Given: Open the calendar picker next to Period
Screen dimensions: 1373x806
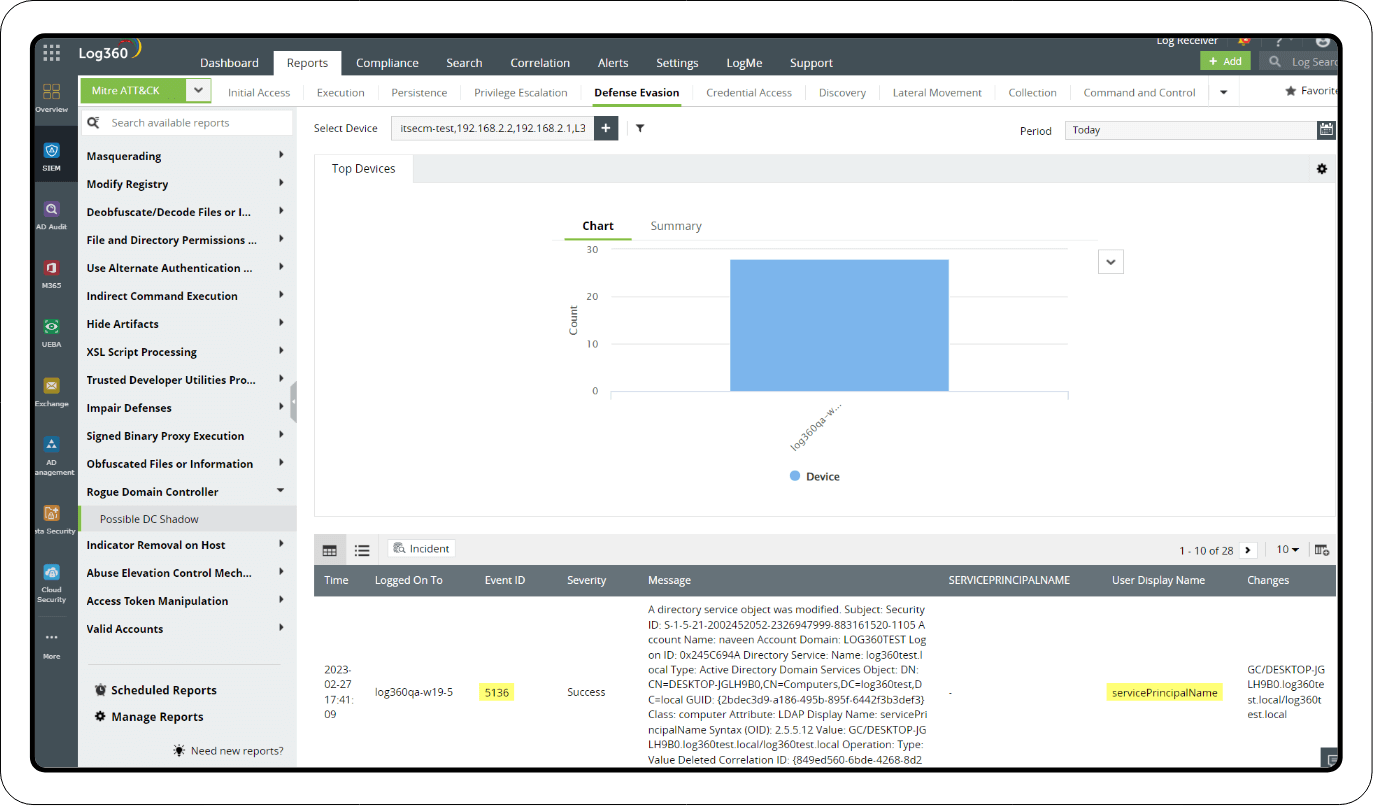Looking at the screenshot, I should [x=1326, y=130].
